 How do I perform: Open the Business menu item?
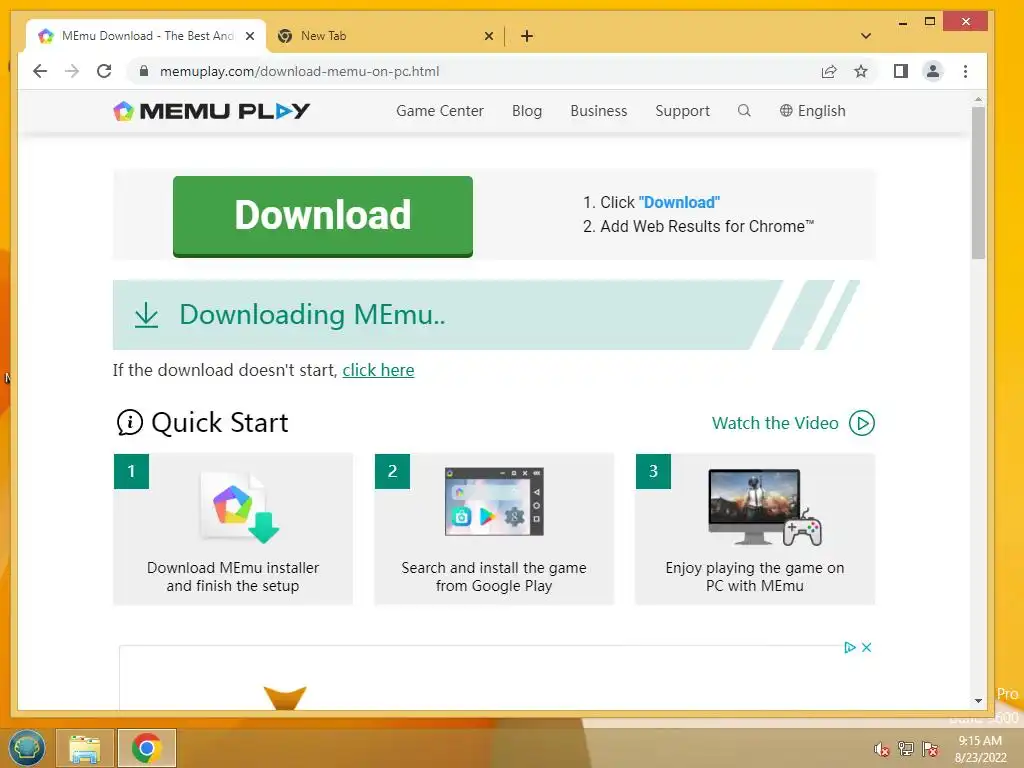[x=599, y=111]
